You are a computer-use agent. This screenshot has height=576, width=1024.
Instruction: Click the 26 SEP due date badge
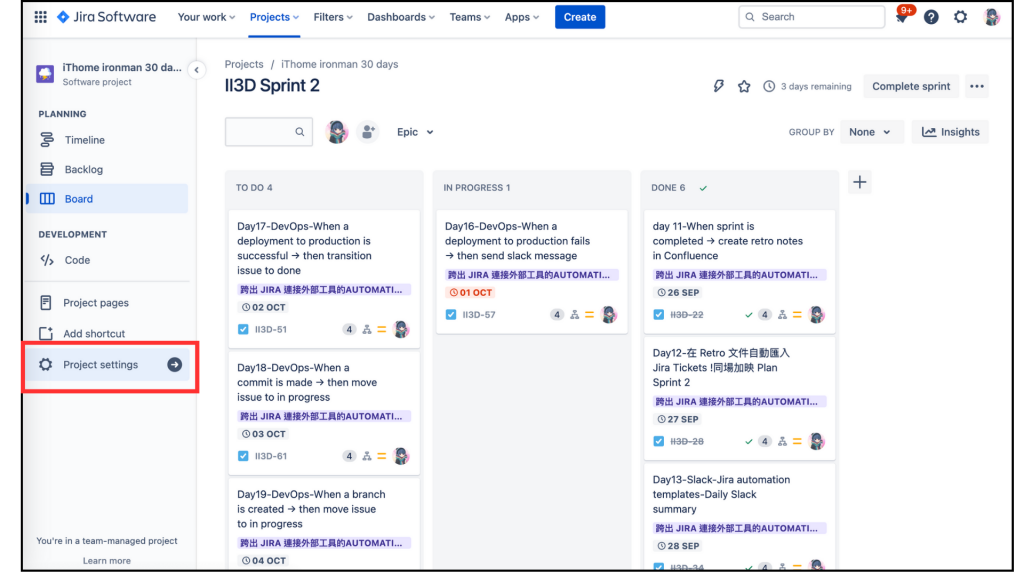pos(678,293)
